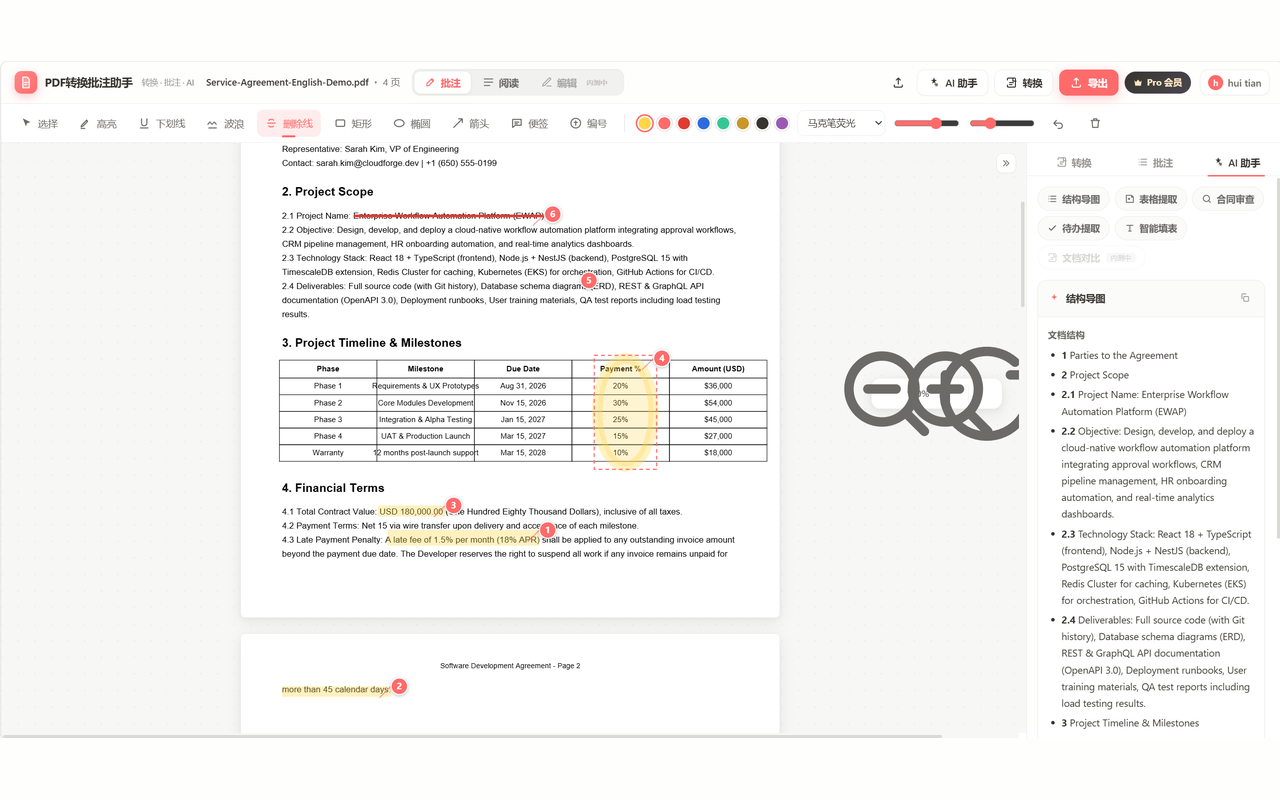Click the 转换 button in header
The height and width of the screenshot is (800, 1280).
[x=1024, y=83]
